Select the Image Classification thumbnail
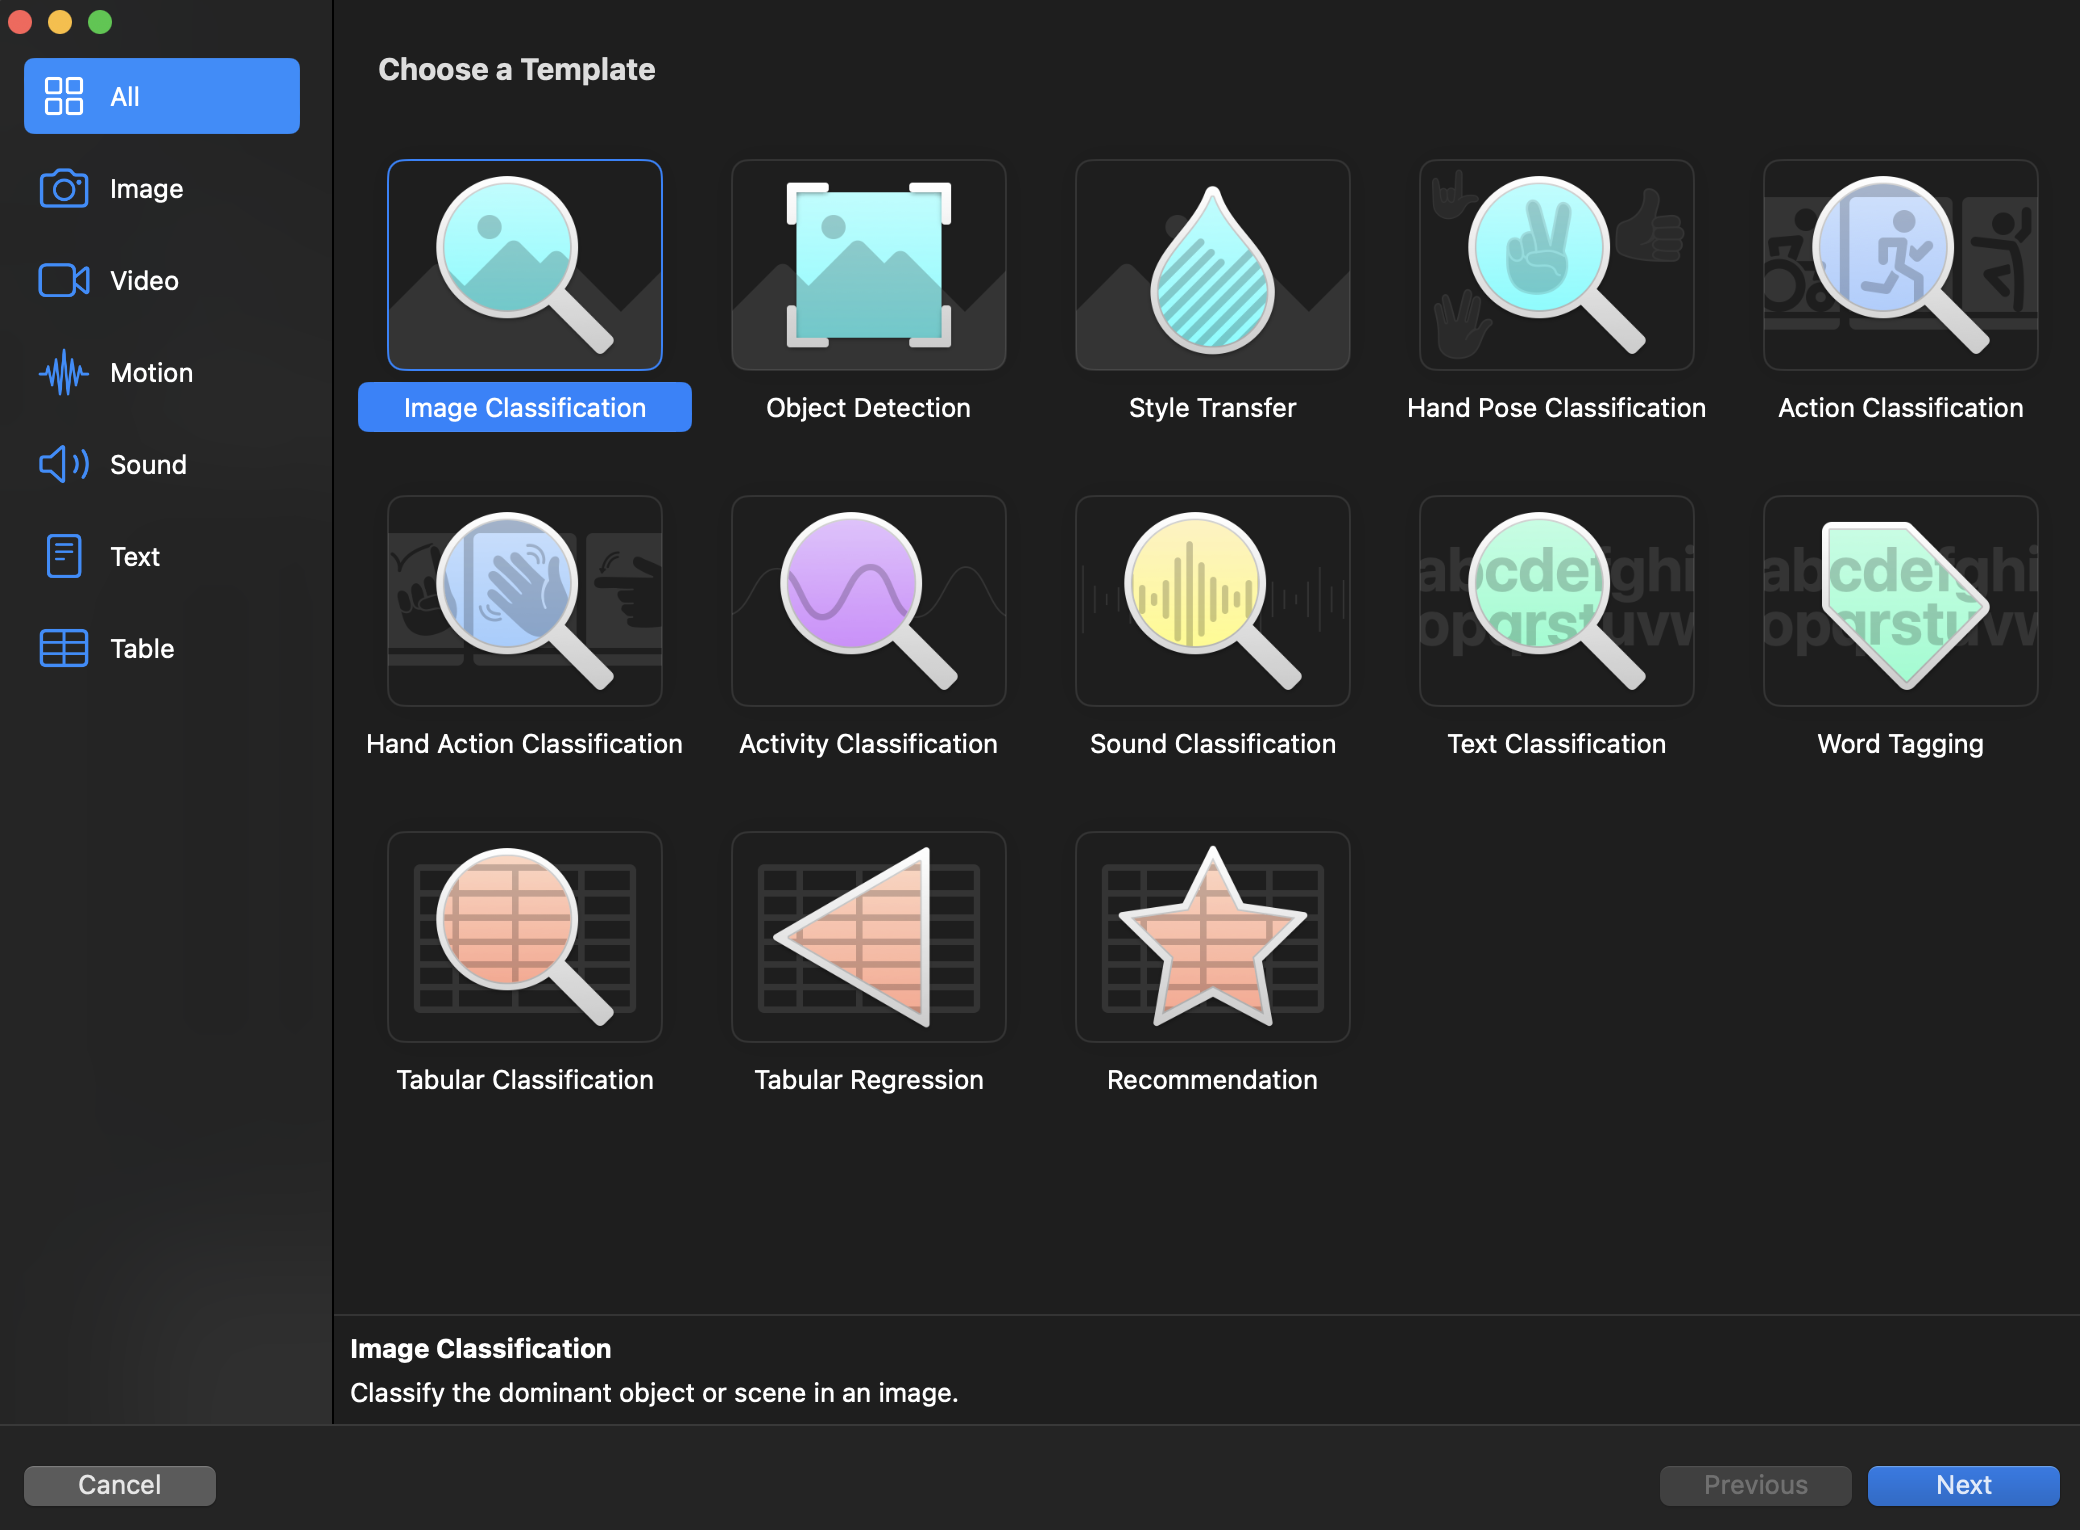Image resolution: width=2080 pixels, height=1530 pixels. pos(524,265)
